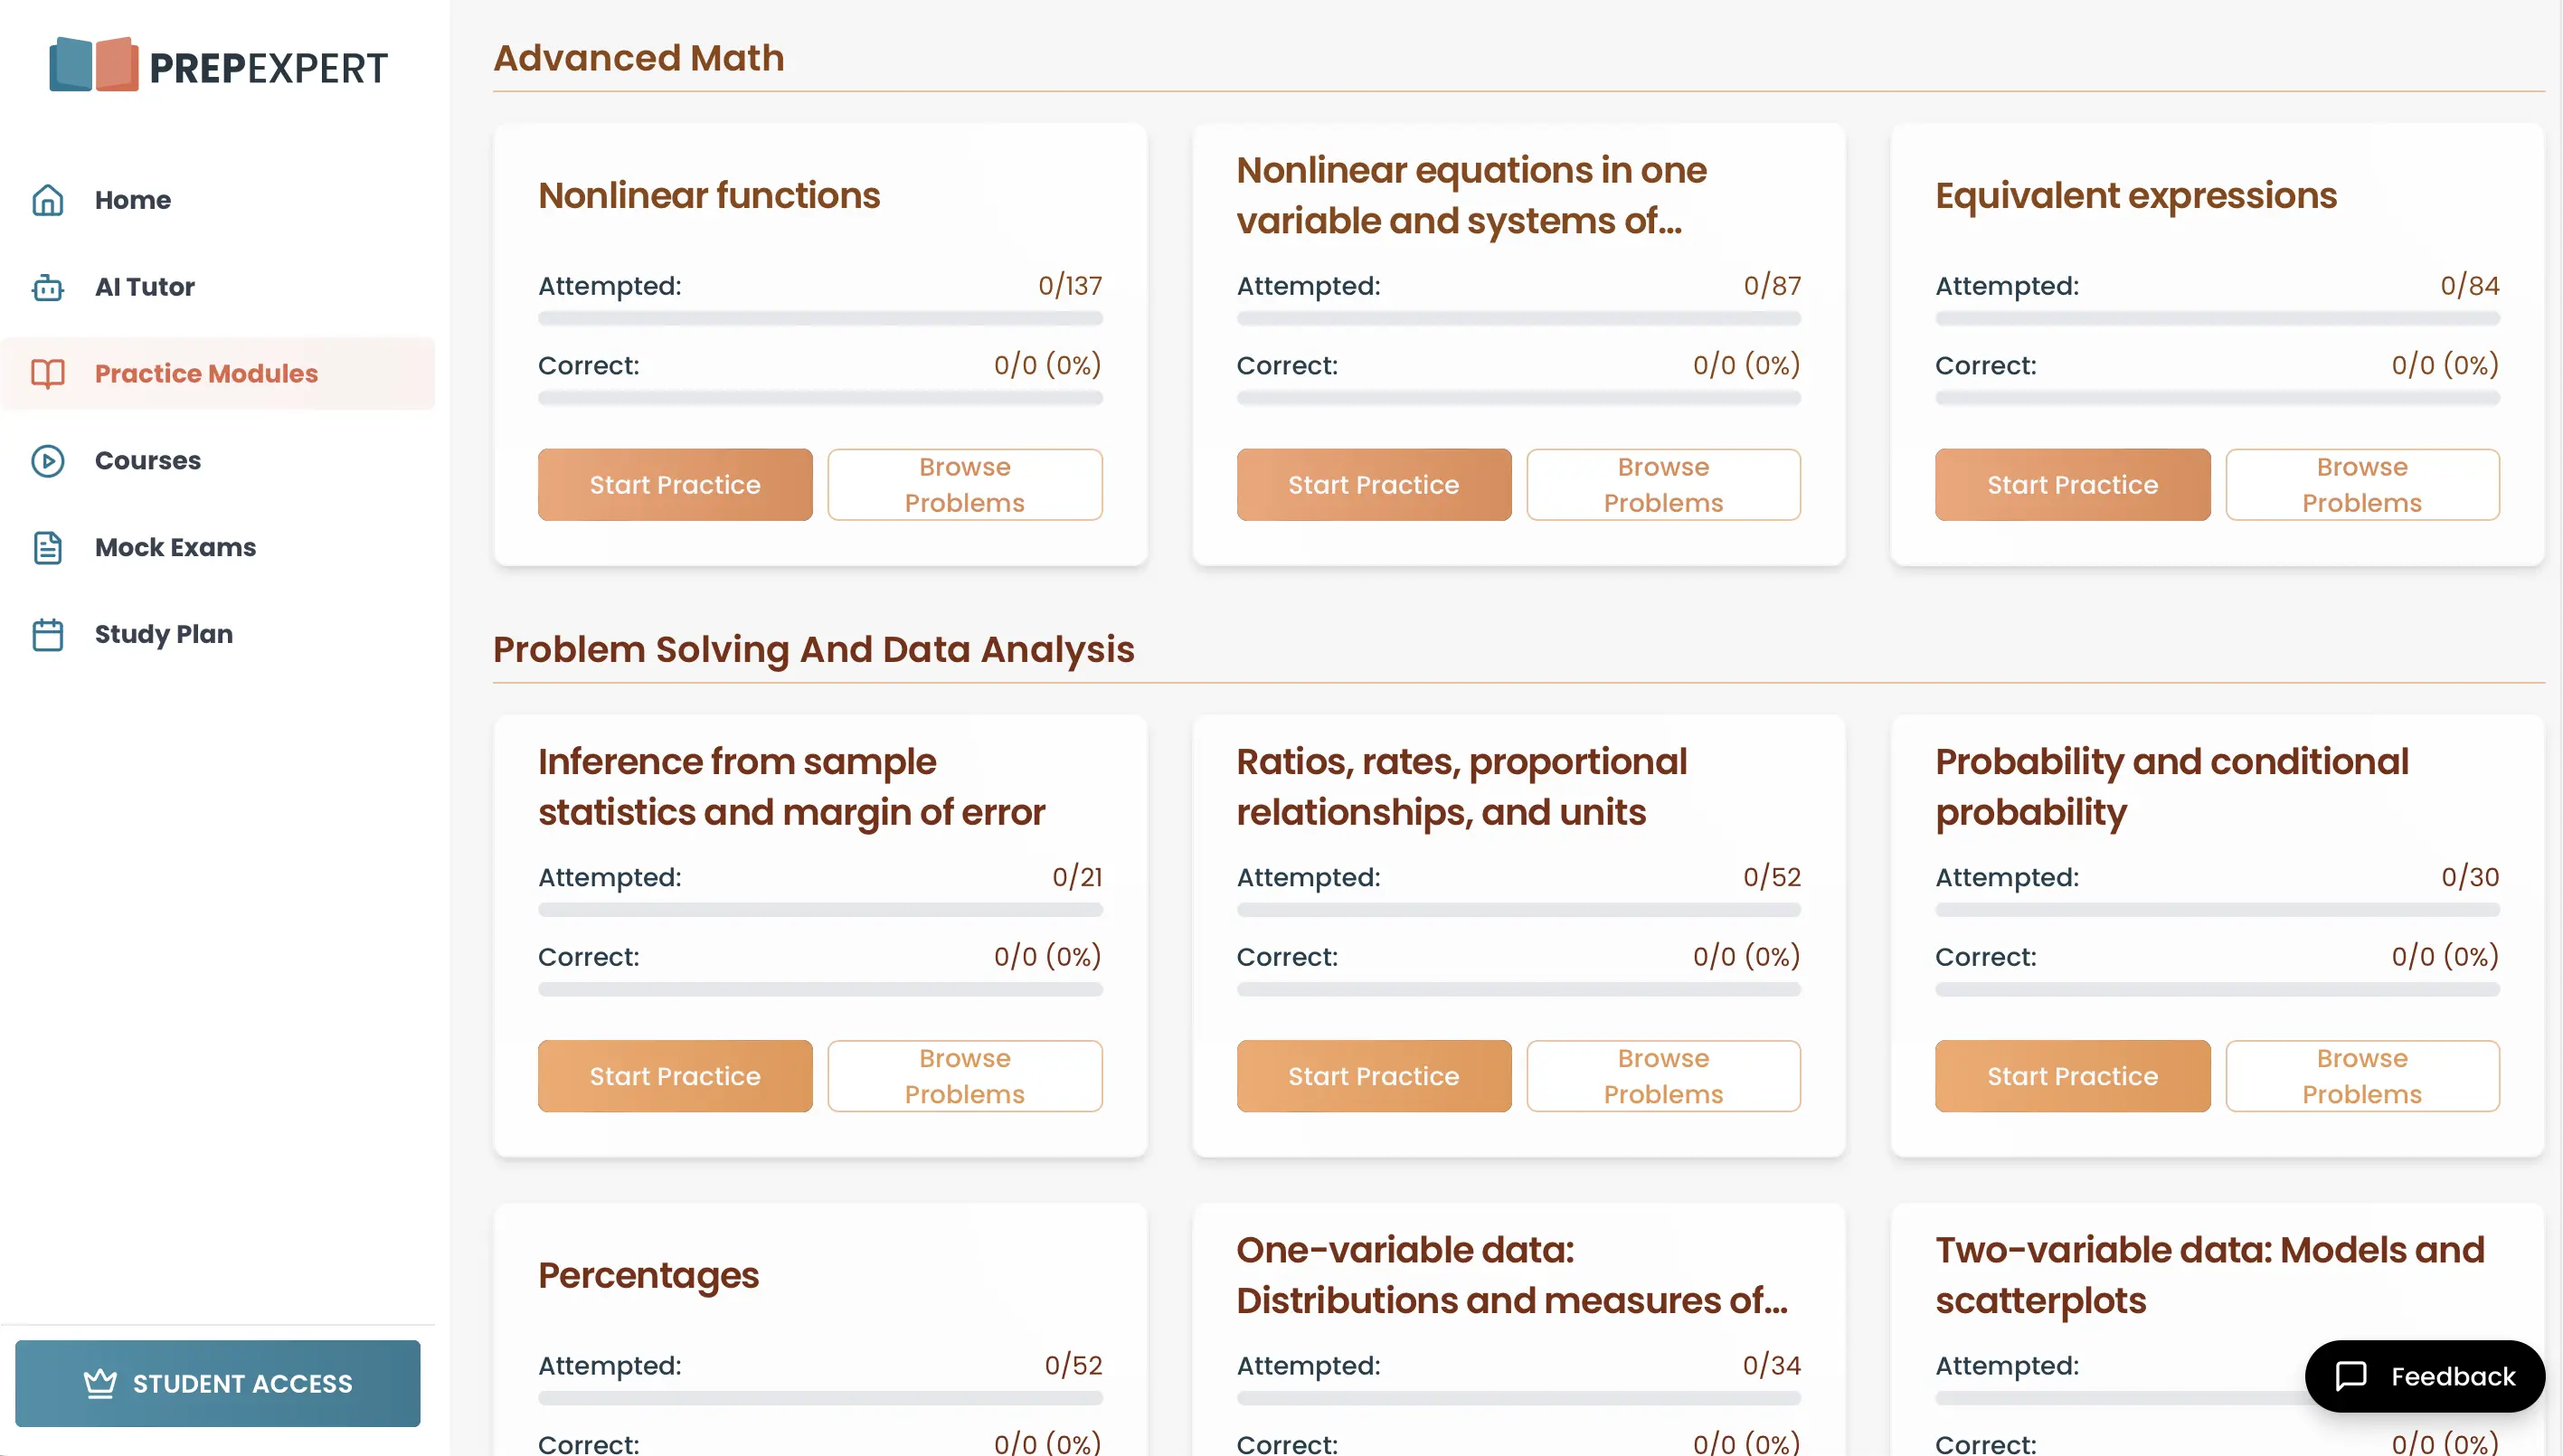Click the STUDENT ACCESS button
The image size is (2563, 1456).
218,1384
